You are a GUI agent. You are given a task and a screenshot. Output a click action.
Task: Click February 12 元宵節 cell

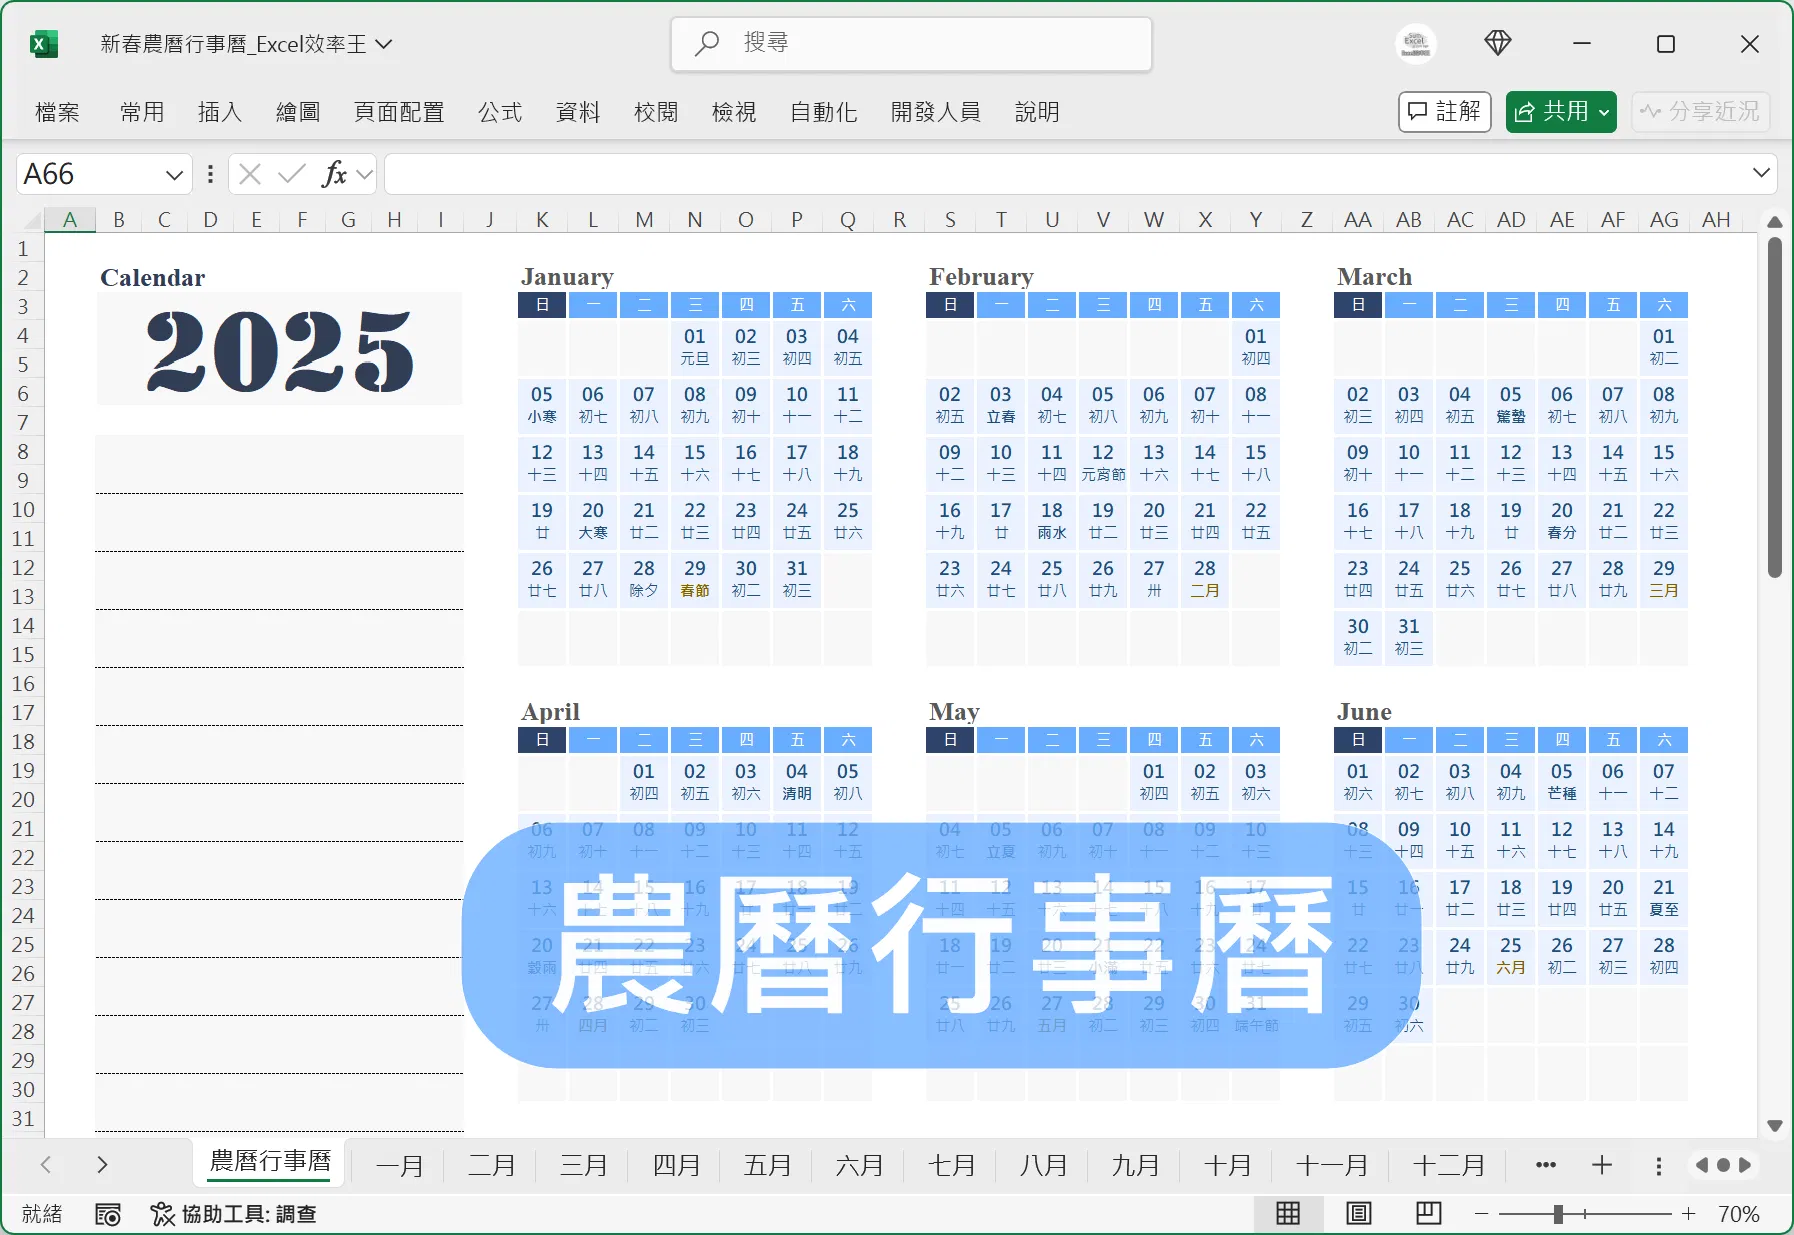[x=1103, y=463]
